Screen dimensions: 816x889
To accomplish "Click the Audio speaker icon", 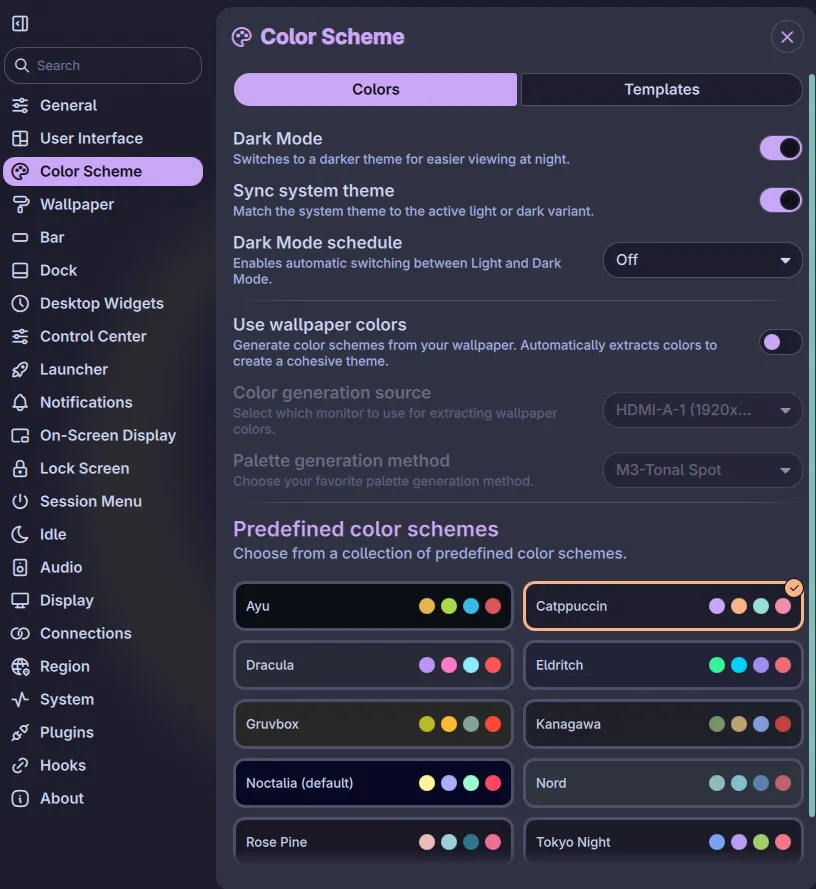I will pos(20,568).
